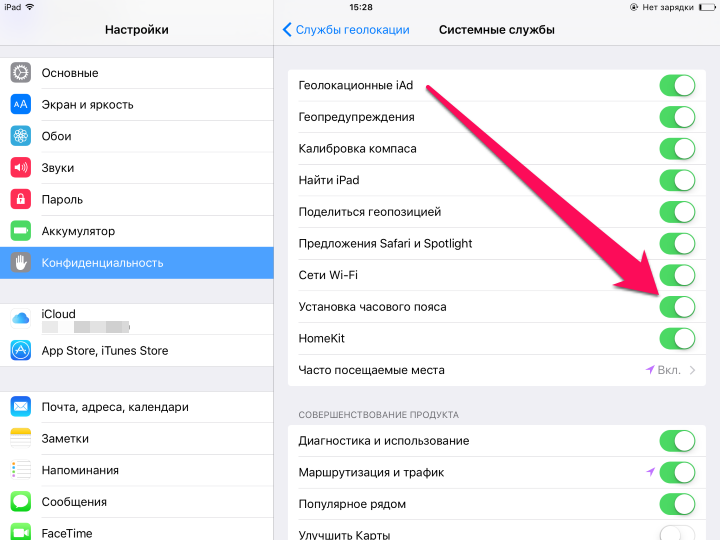Switch off Сети Wi-Fi toggle
This screenshot has height=540, width=720.
tap(677, 275)
